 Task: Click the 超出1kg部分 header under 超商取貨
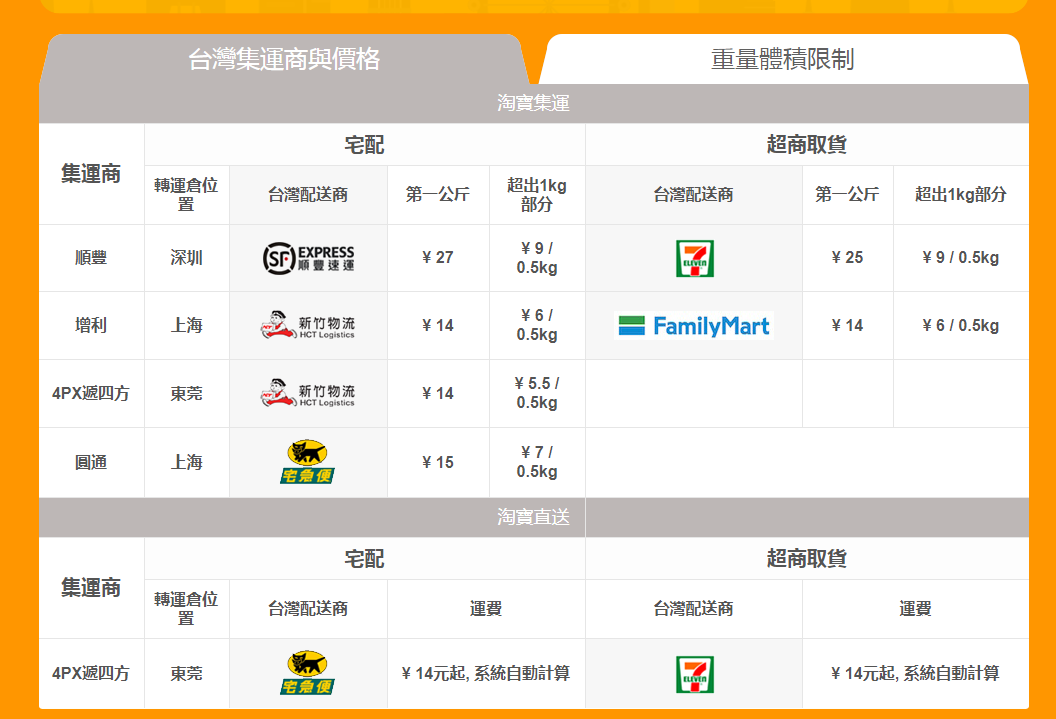click(960, 195)
